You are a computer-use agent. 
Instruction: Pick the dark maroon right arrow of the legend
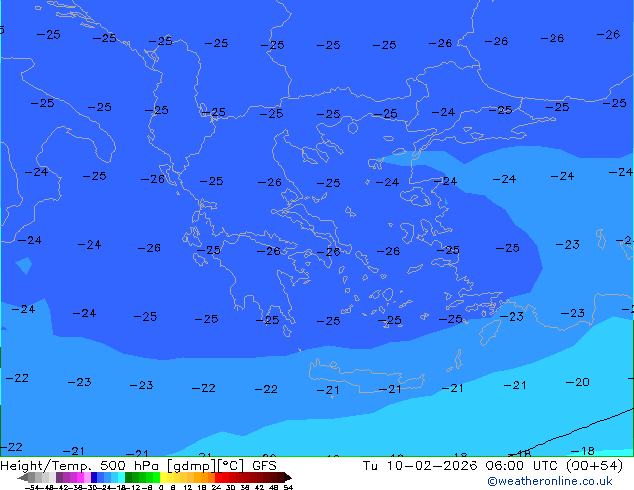[x=288, y=477]
